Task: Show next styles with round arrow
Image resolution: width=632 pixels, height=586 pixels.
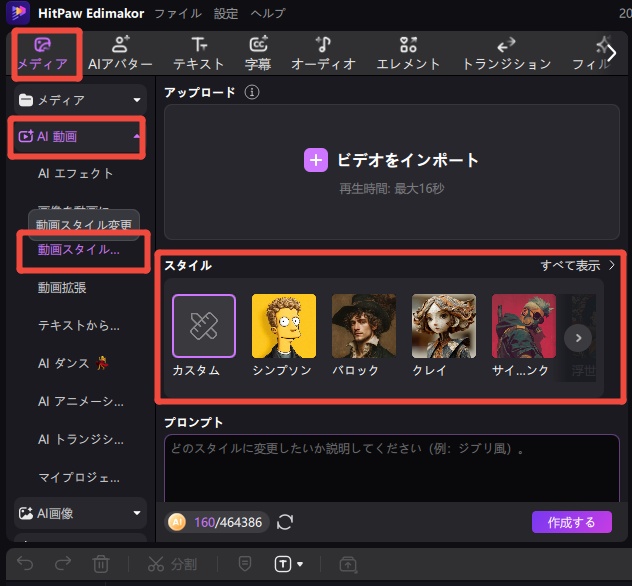Action: (x=578, y=338)
